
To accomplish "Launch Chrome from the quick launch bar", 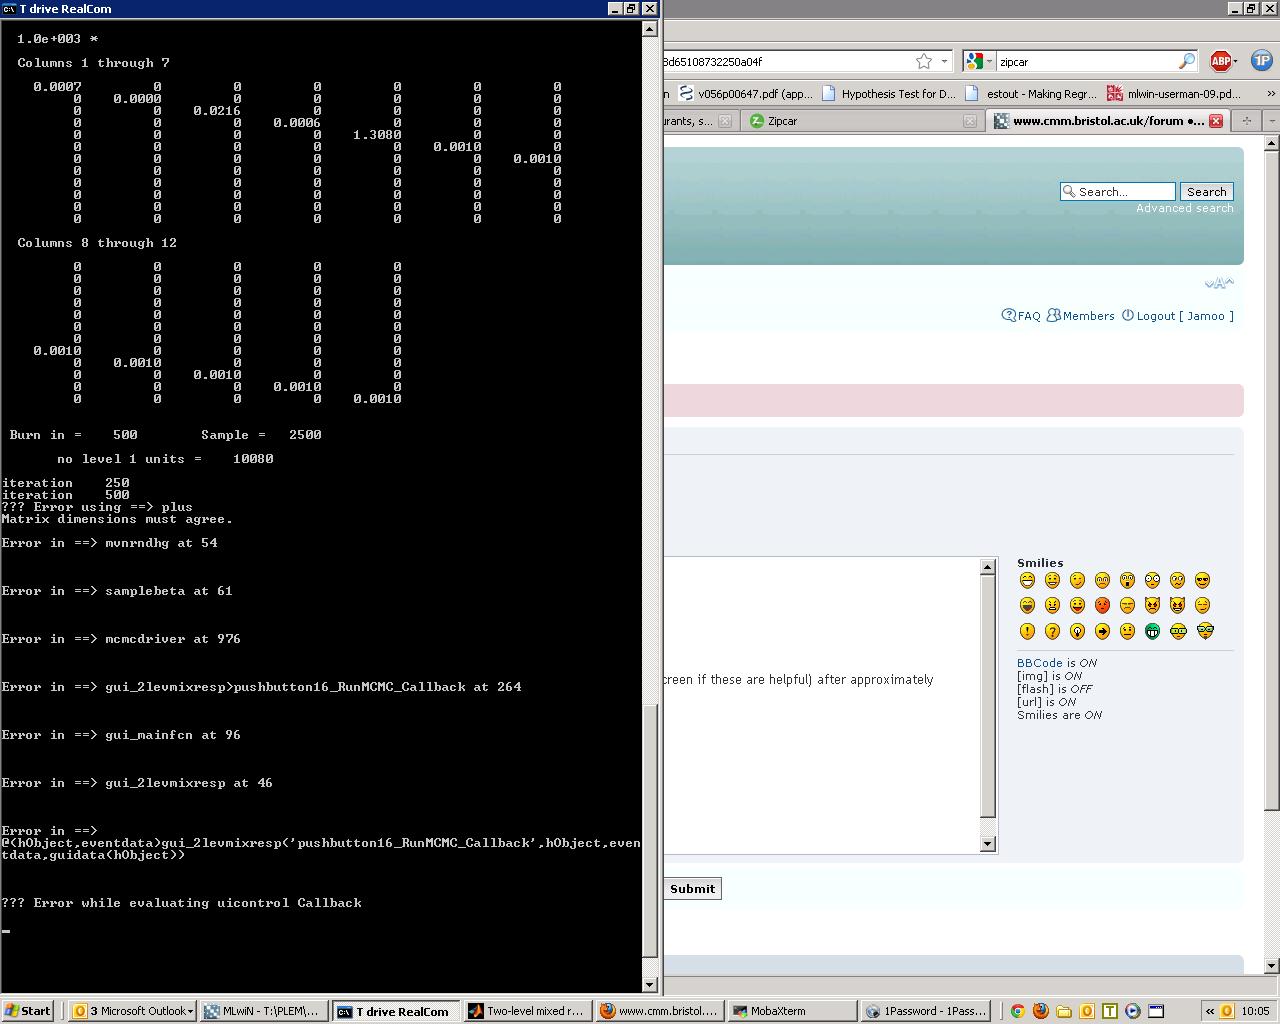I will (1017, 1011).
